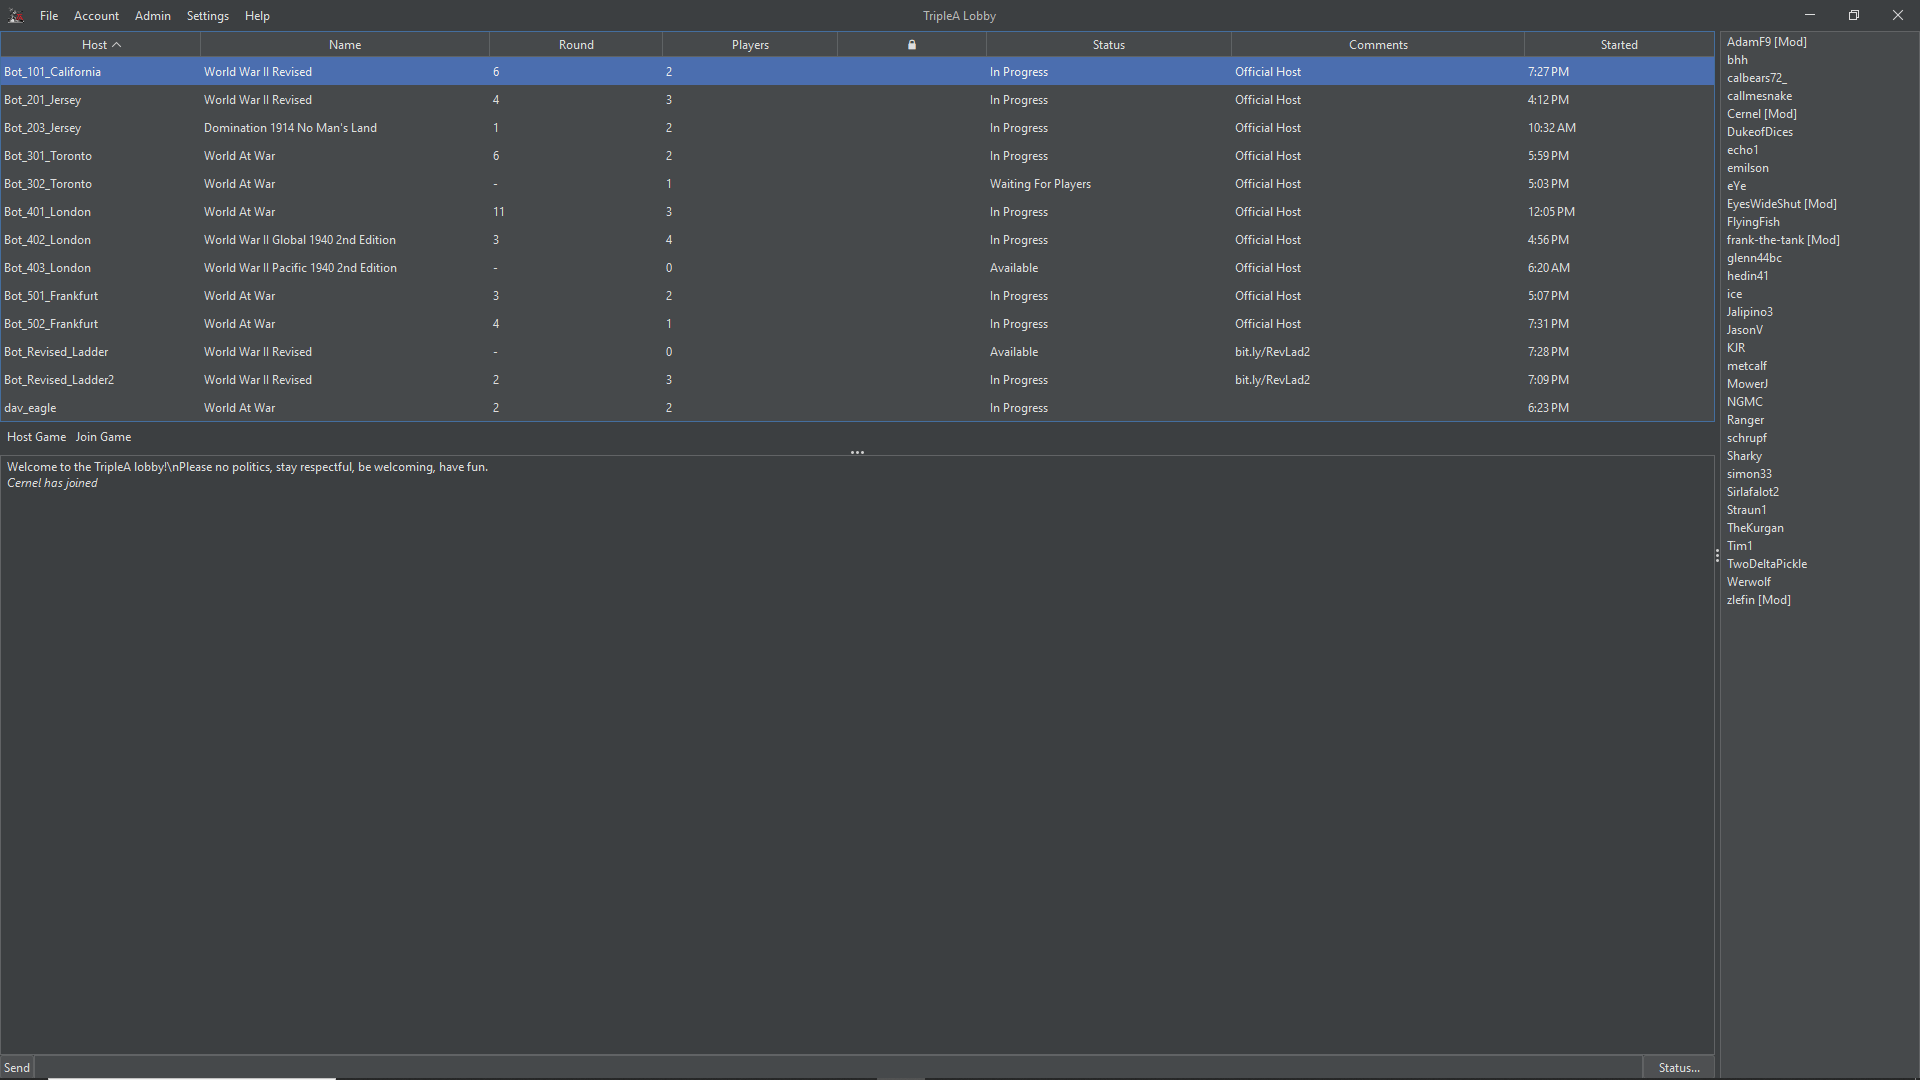Click the horizontal split pane divider dots
Screen dimensions: 1920x1080
[857, 452]
